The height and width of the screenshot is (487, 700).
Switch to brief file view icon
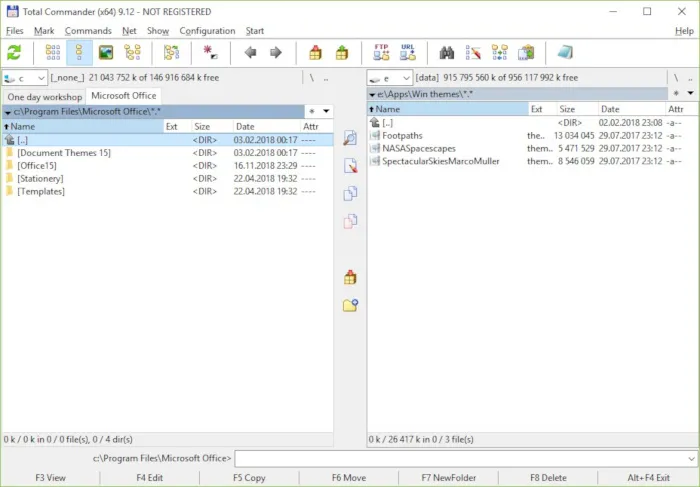tap(53, 53)
